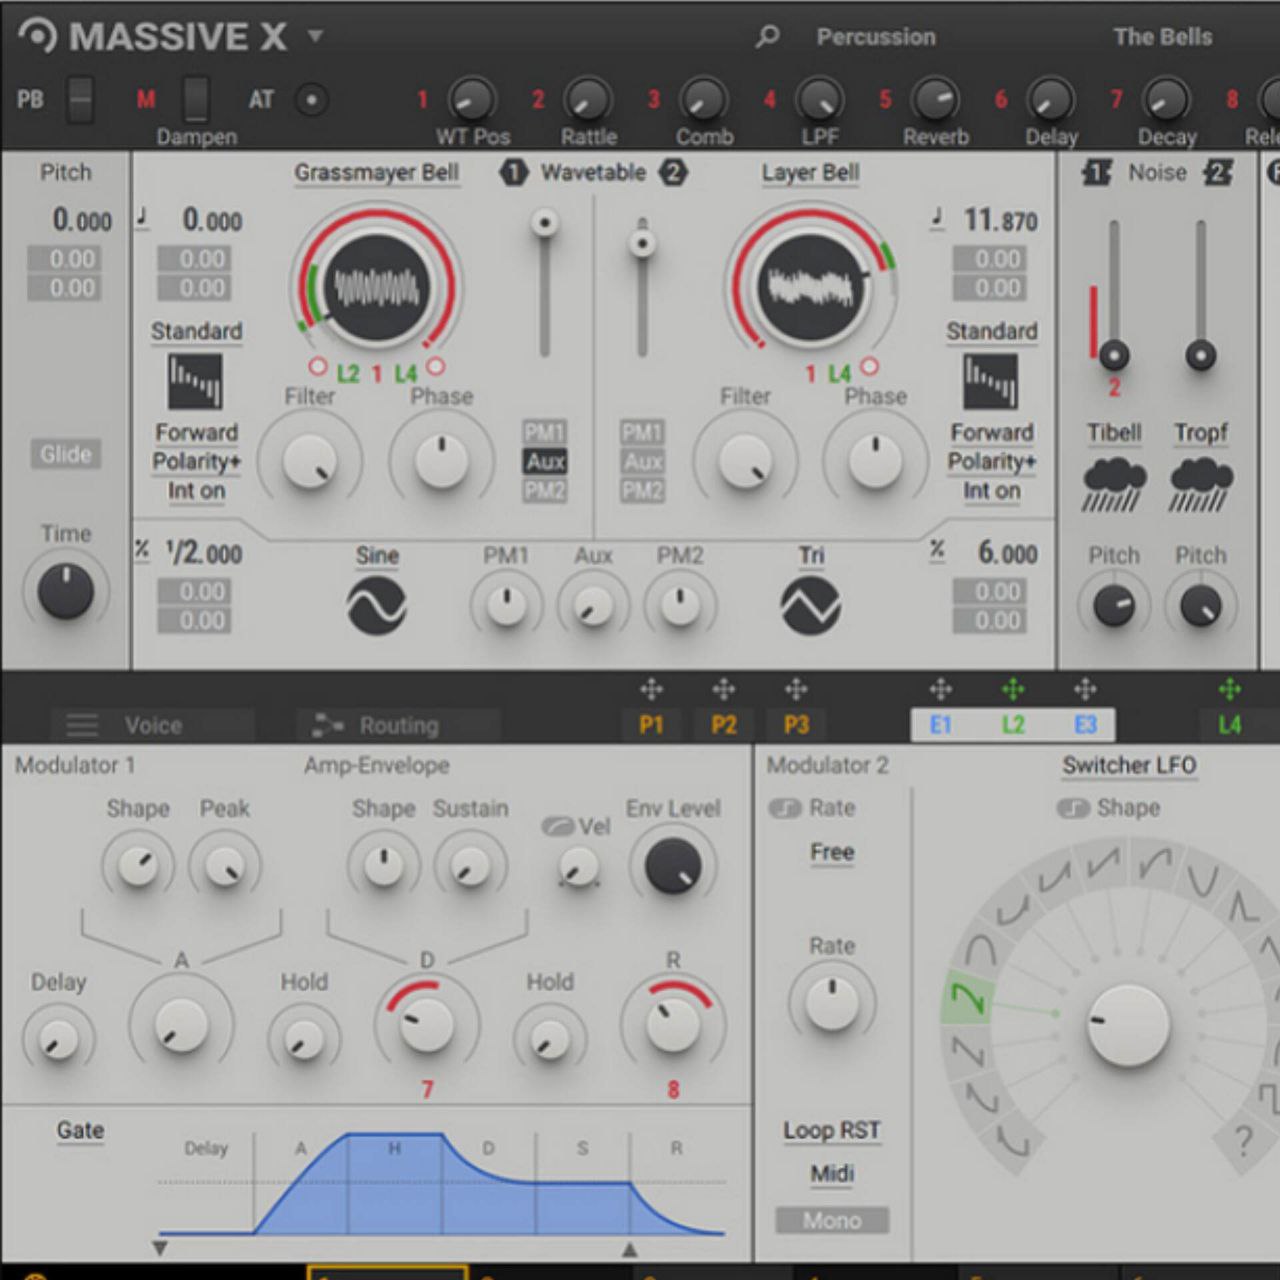
Task: Adjust the Reverb macro knob
Action: 936,100
